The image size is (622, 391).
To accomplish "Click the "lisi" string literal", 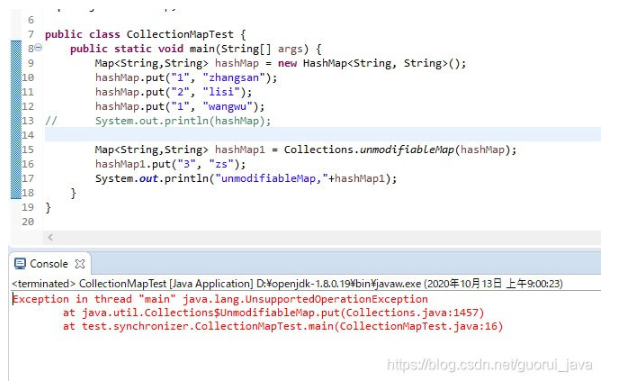I will coord(221,92).
